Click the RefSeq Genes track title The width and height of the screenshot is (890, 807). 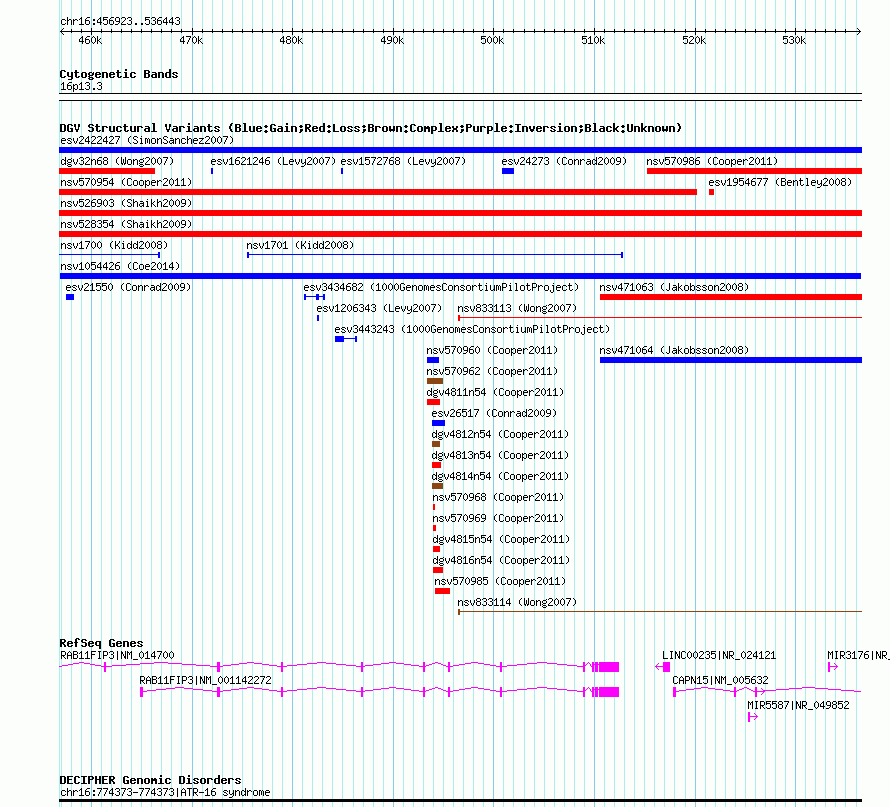point(101,643)
